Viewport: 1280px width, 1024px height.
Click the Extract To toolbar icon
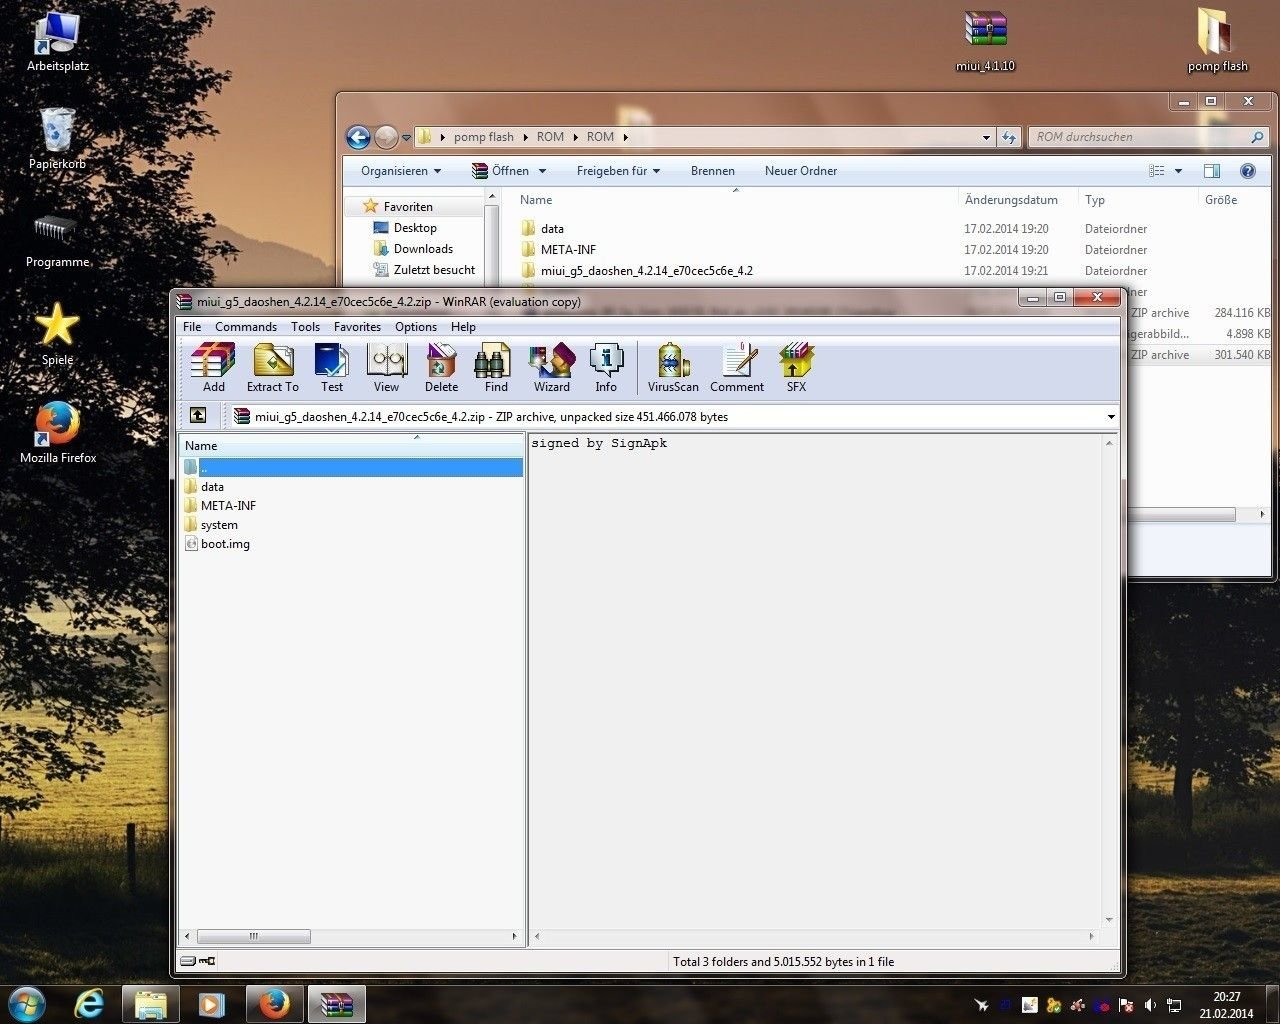(273, 367)
